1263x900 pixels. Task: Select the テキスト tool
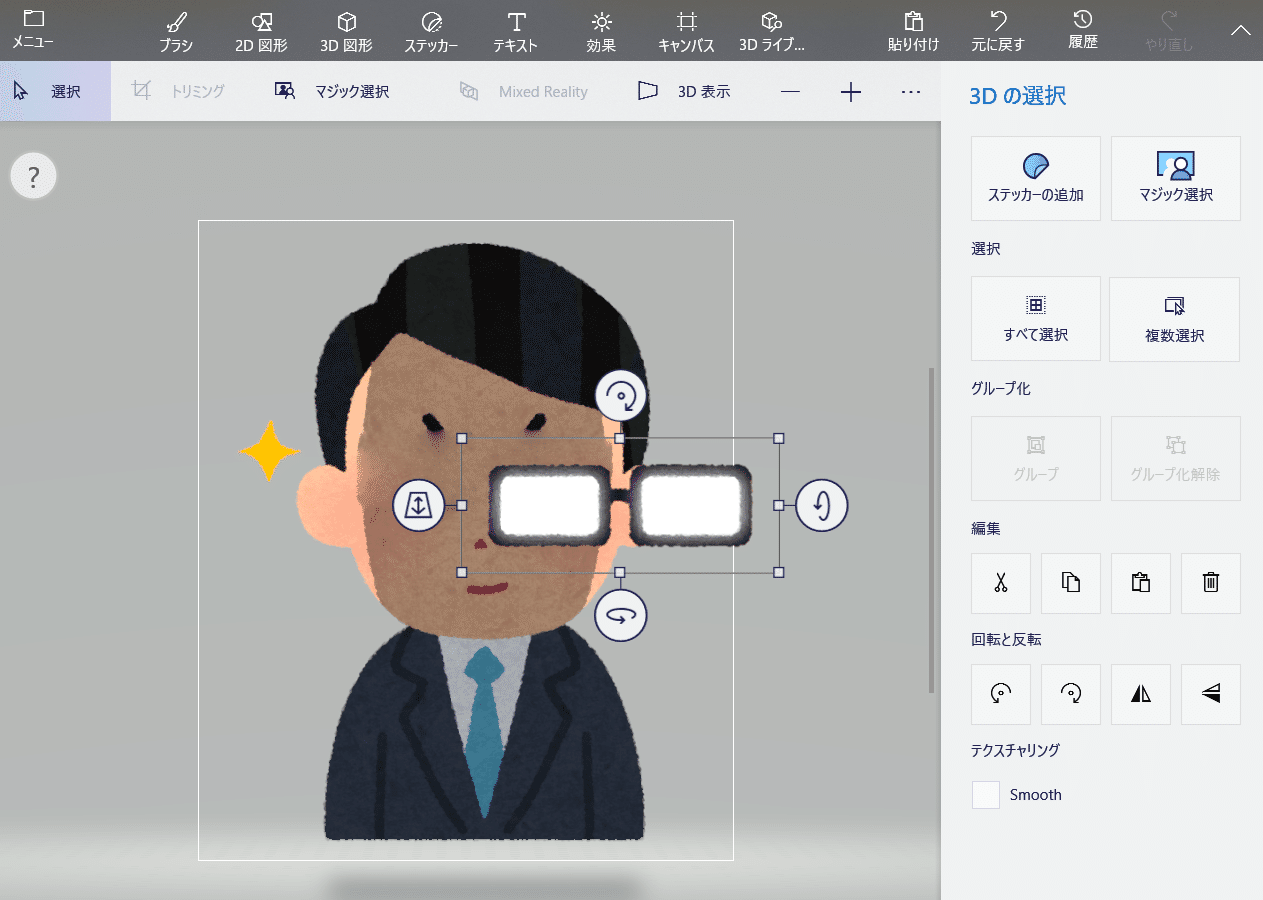pos(516,31)
